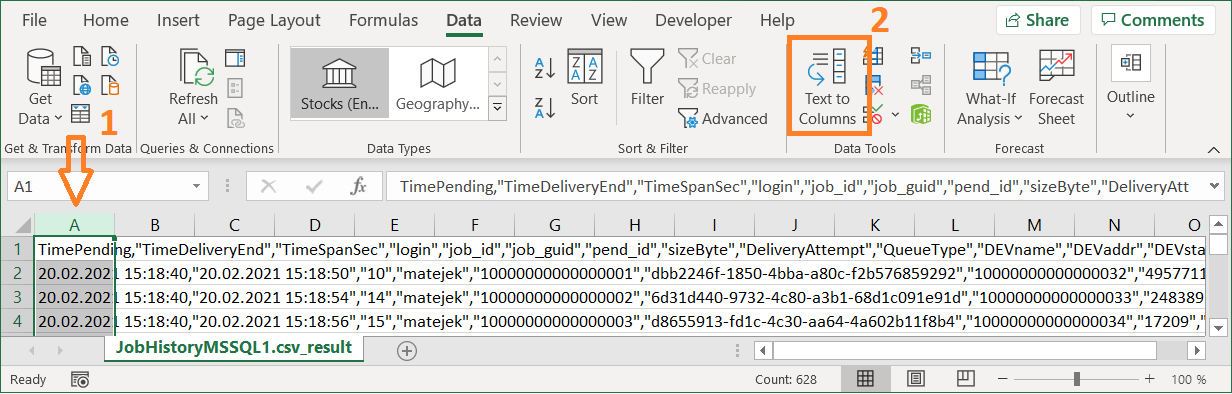1232x394 pixels.
Task: Switch to Normal view
Action: click(x=866, y=379)
